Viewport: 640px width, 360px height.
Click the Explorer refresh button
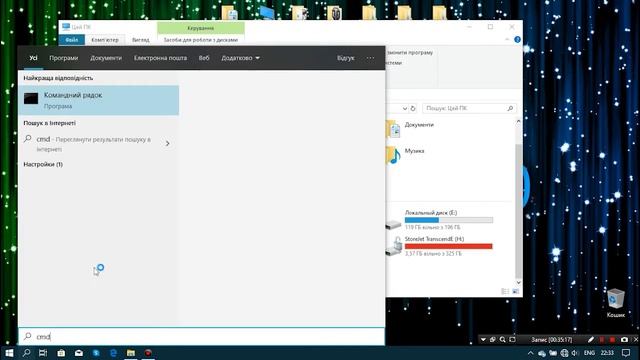413,109
